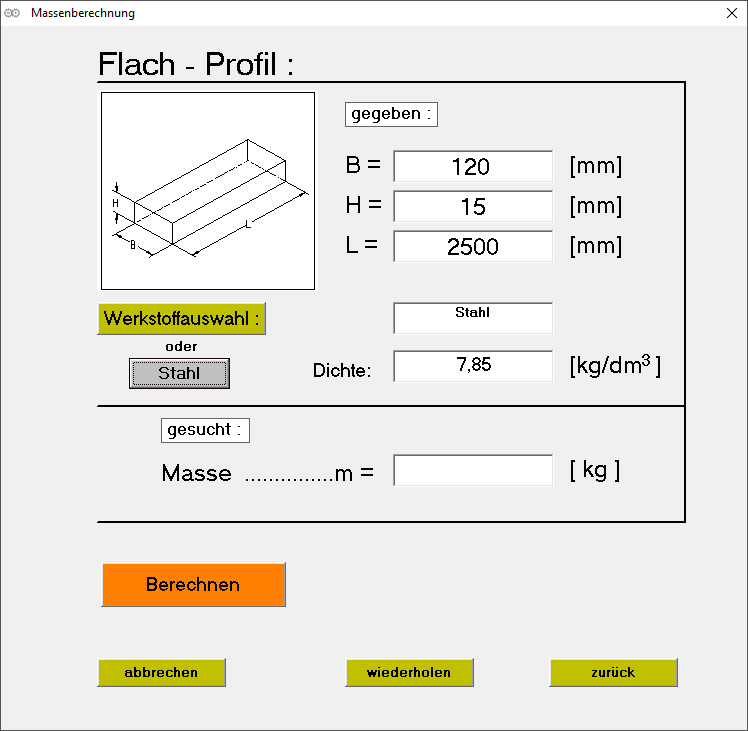
Task: Select the grey Stahl button
Action: point(179,373)
